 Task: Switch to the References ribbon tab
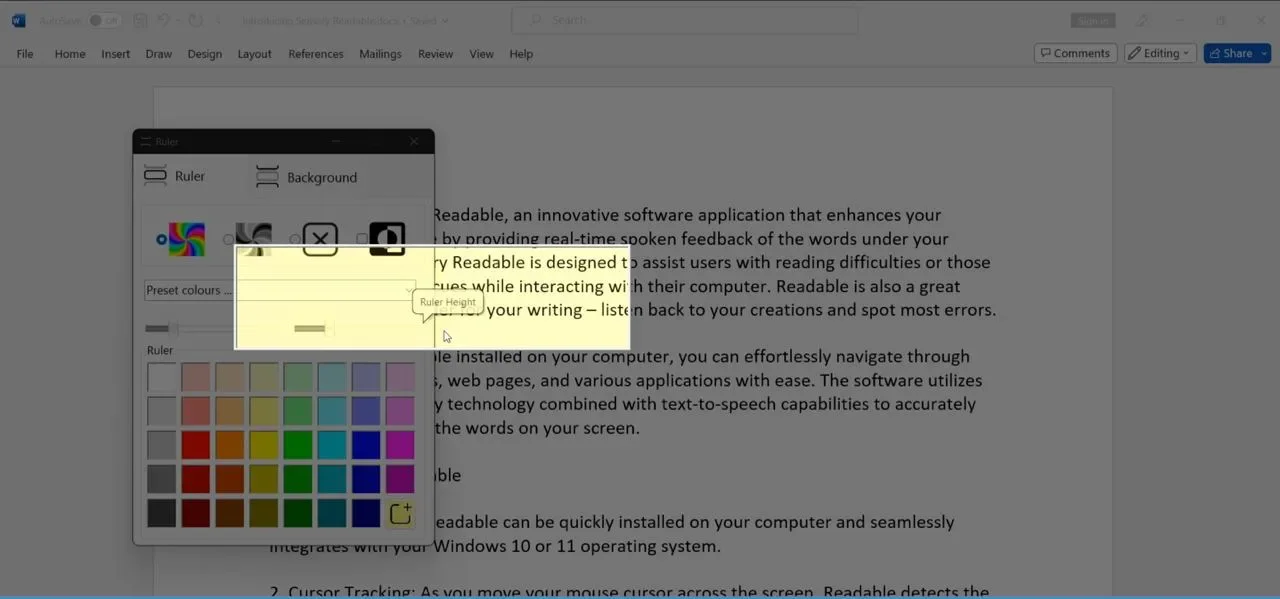(x=316, y=54)
